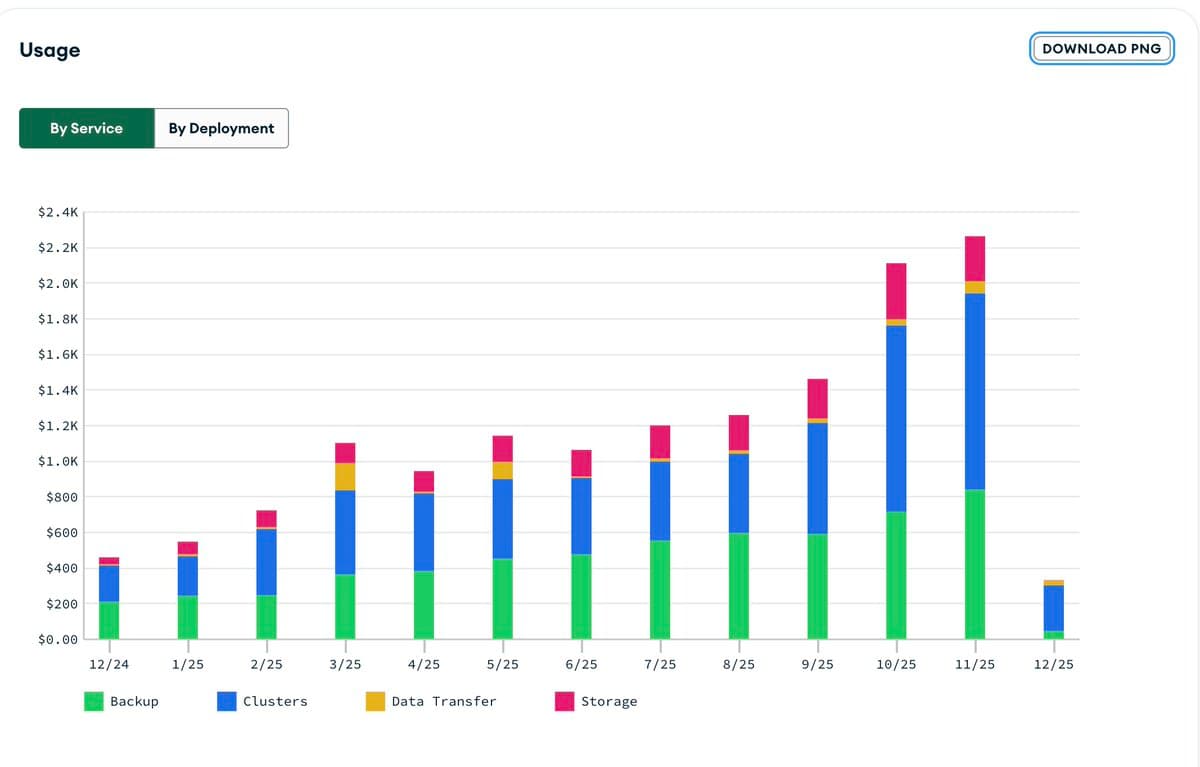The height and width of the screenshot is (767, 1200).
Task: Click the $1.0K y-axis label
Action: (57, 462)
